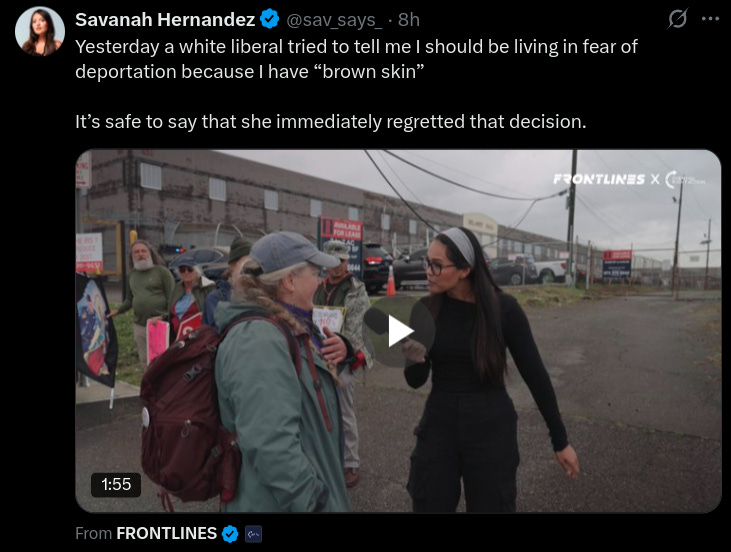The image size is (731, 552).
Task: Click the partner logo beside the FRONTLINES watermark
Action: pos(685,180)
